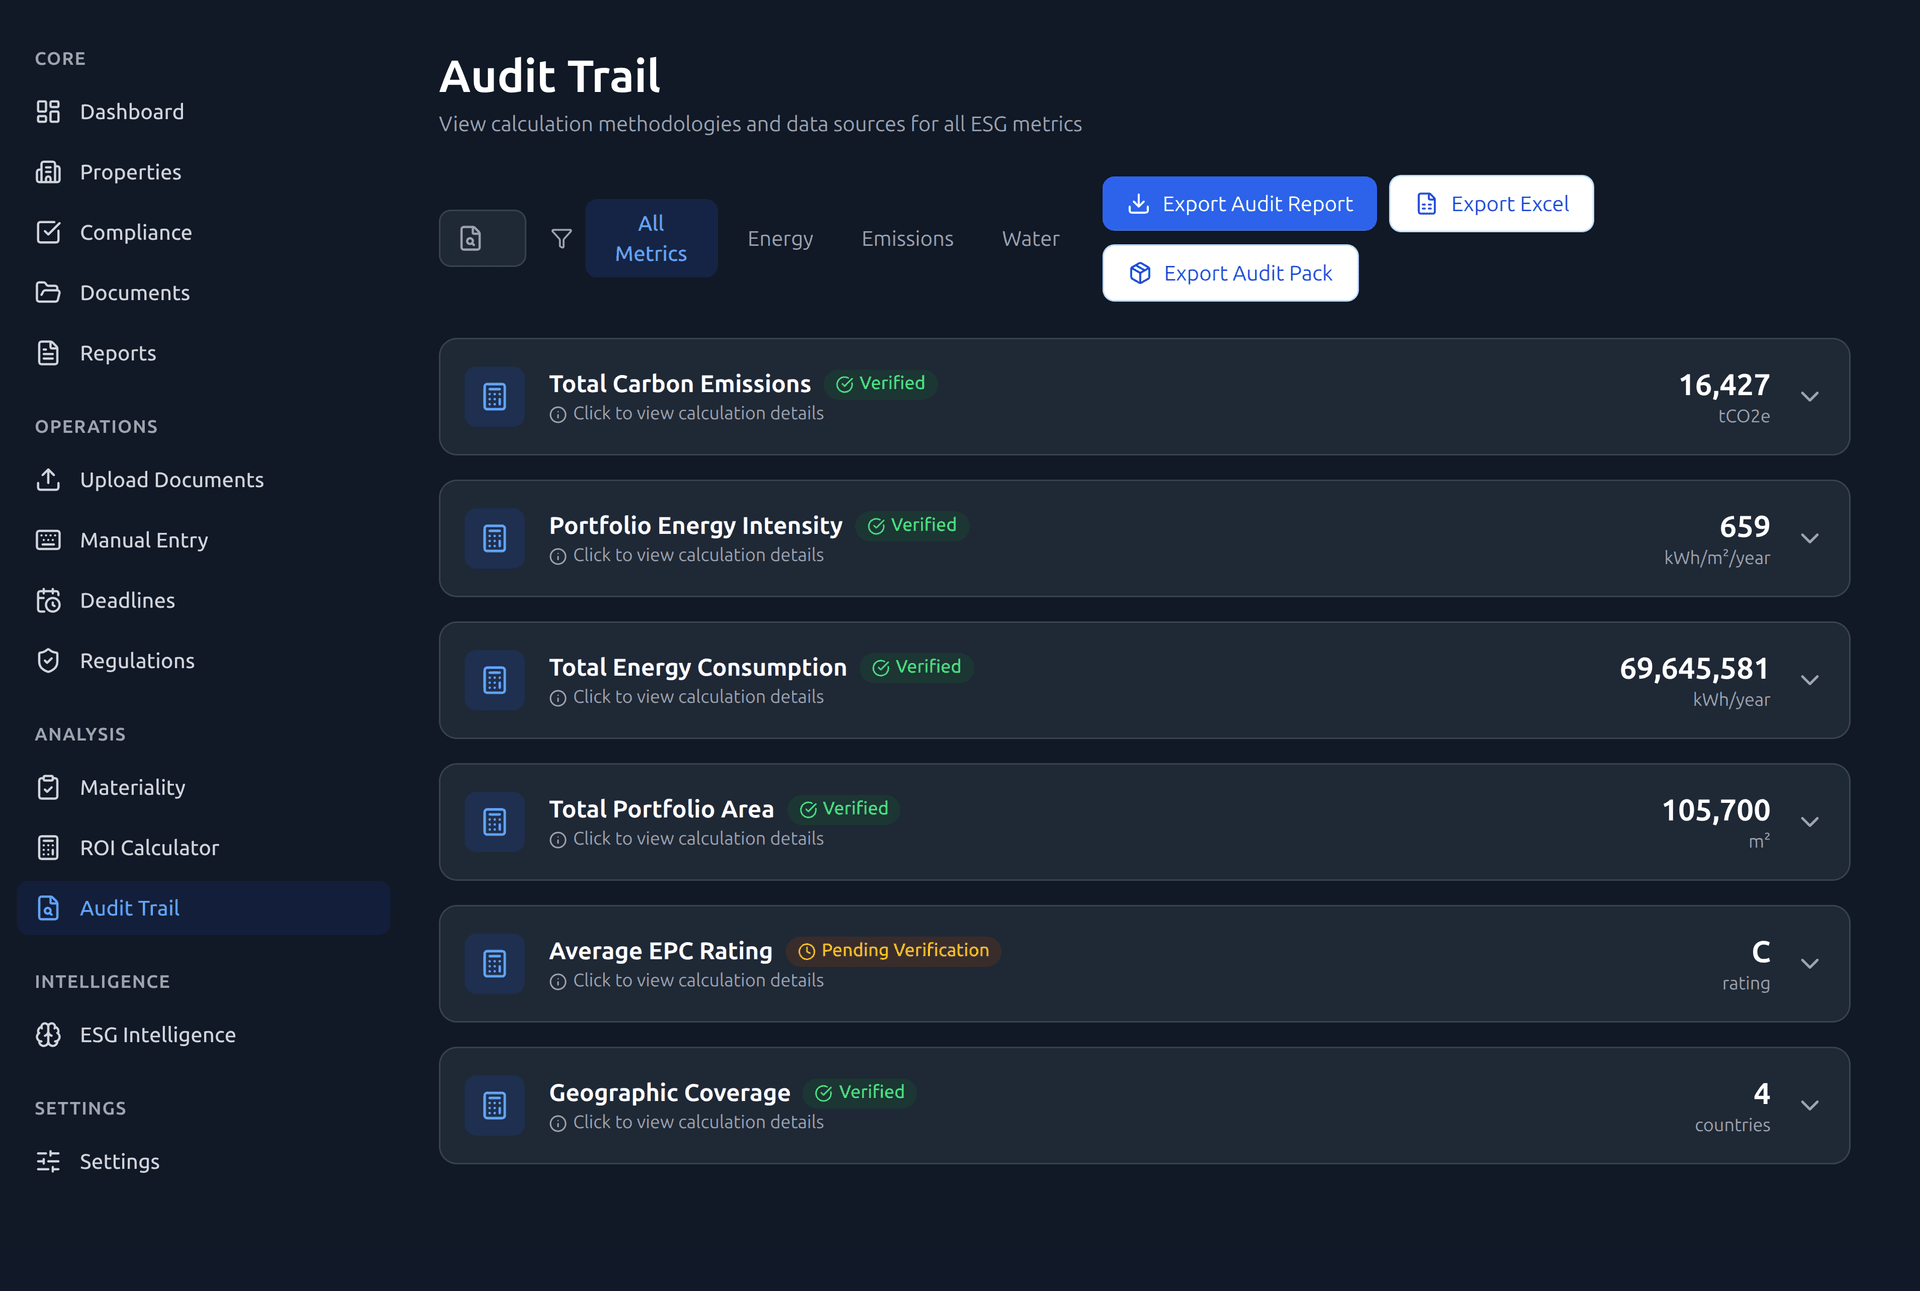The width and height of the screenshot is (1920, 1291).
Task: Expand the Total Carbon Emissions row chevron
Action: (x=1809, y=397)
